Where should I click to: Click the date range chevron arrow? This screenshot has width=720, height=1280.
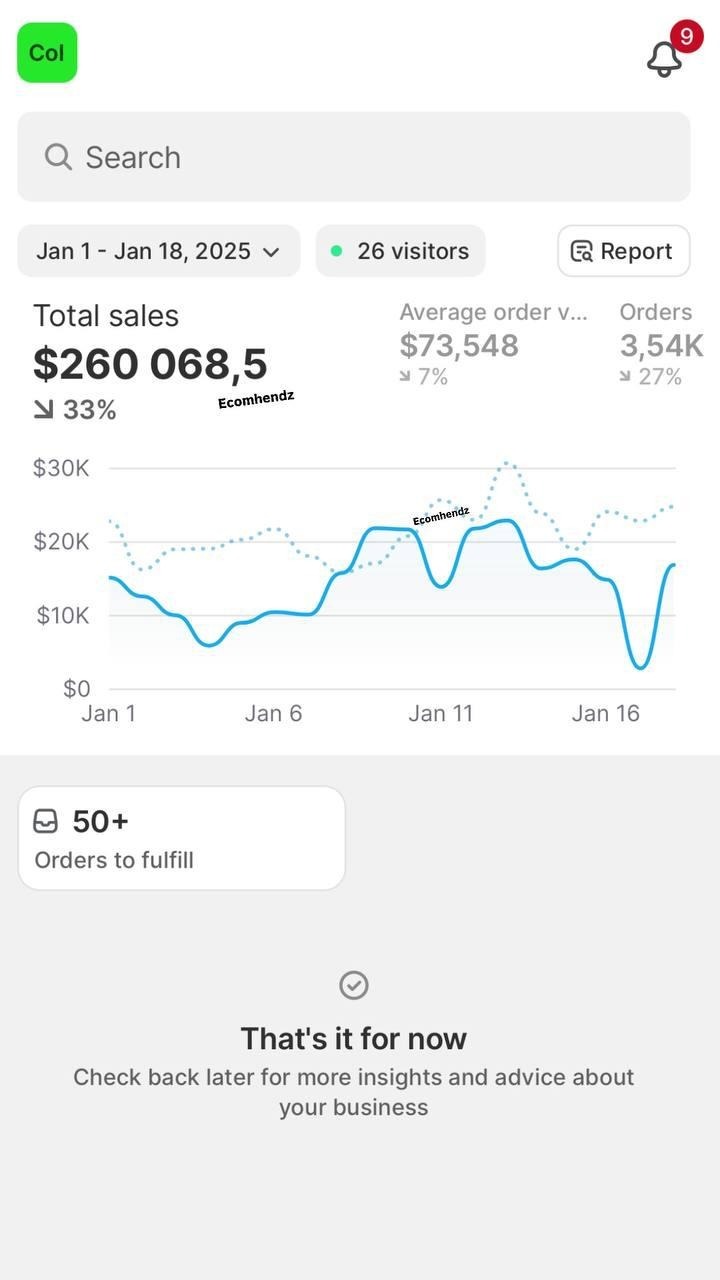tap(271, 252)
